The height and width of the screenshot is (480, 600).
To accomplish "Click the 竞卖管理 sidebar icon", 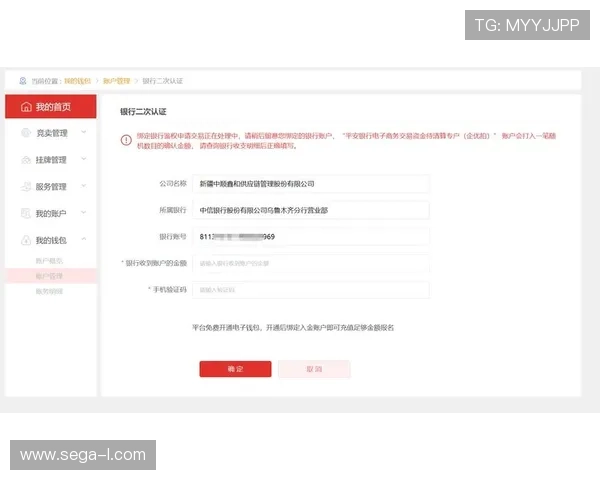I will coord(26,133).
